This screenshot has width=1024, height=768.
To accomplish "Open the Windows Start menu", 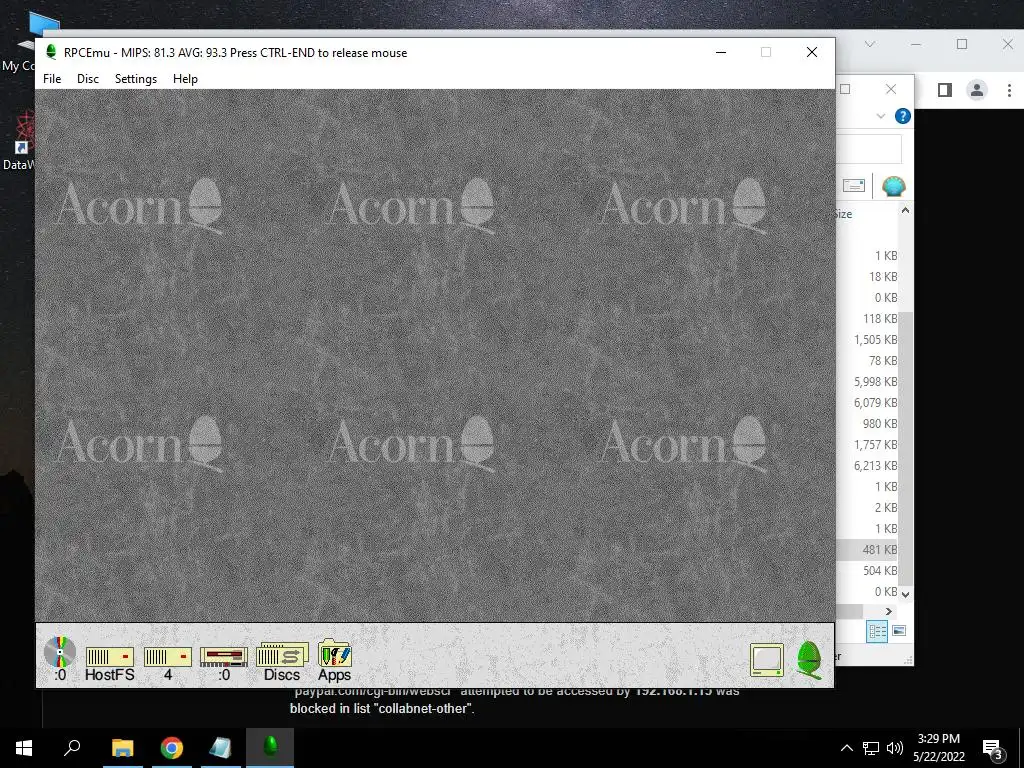I will click(x=24, y=748).
